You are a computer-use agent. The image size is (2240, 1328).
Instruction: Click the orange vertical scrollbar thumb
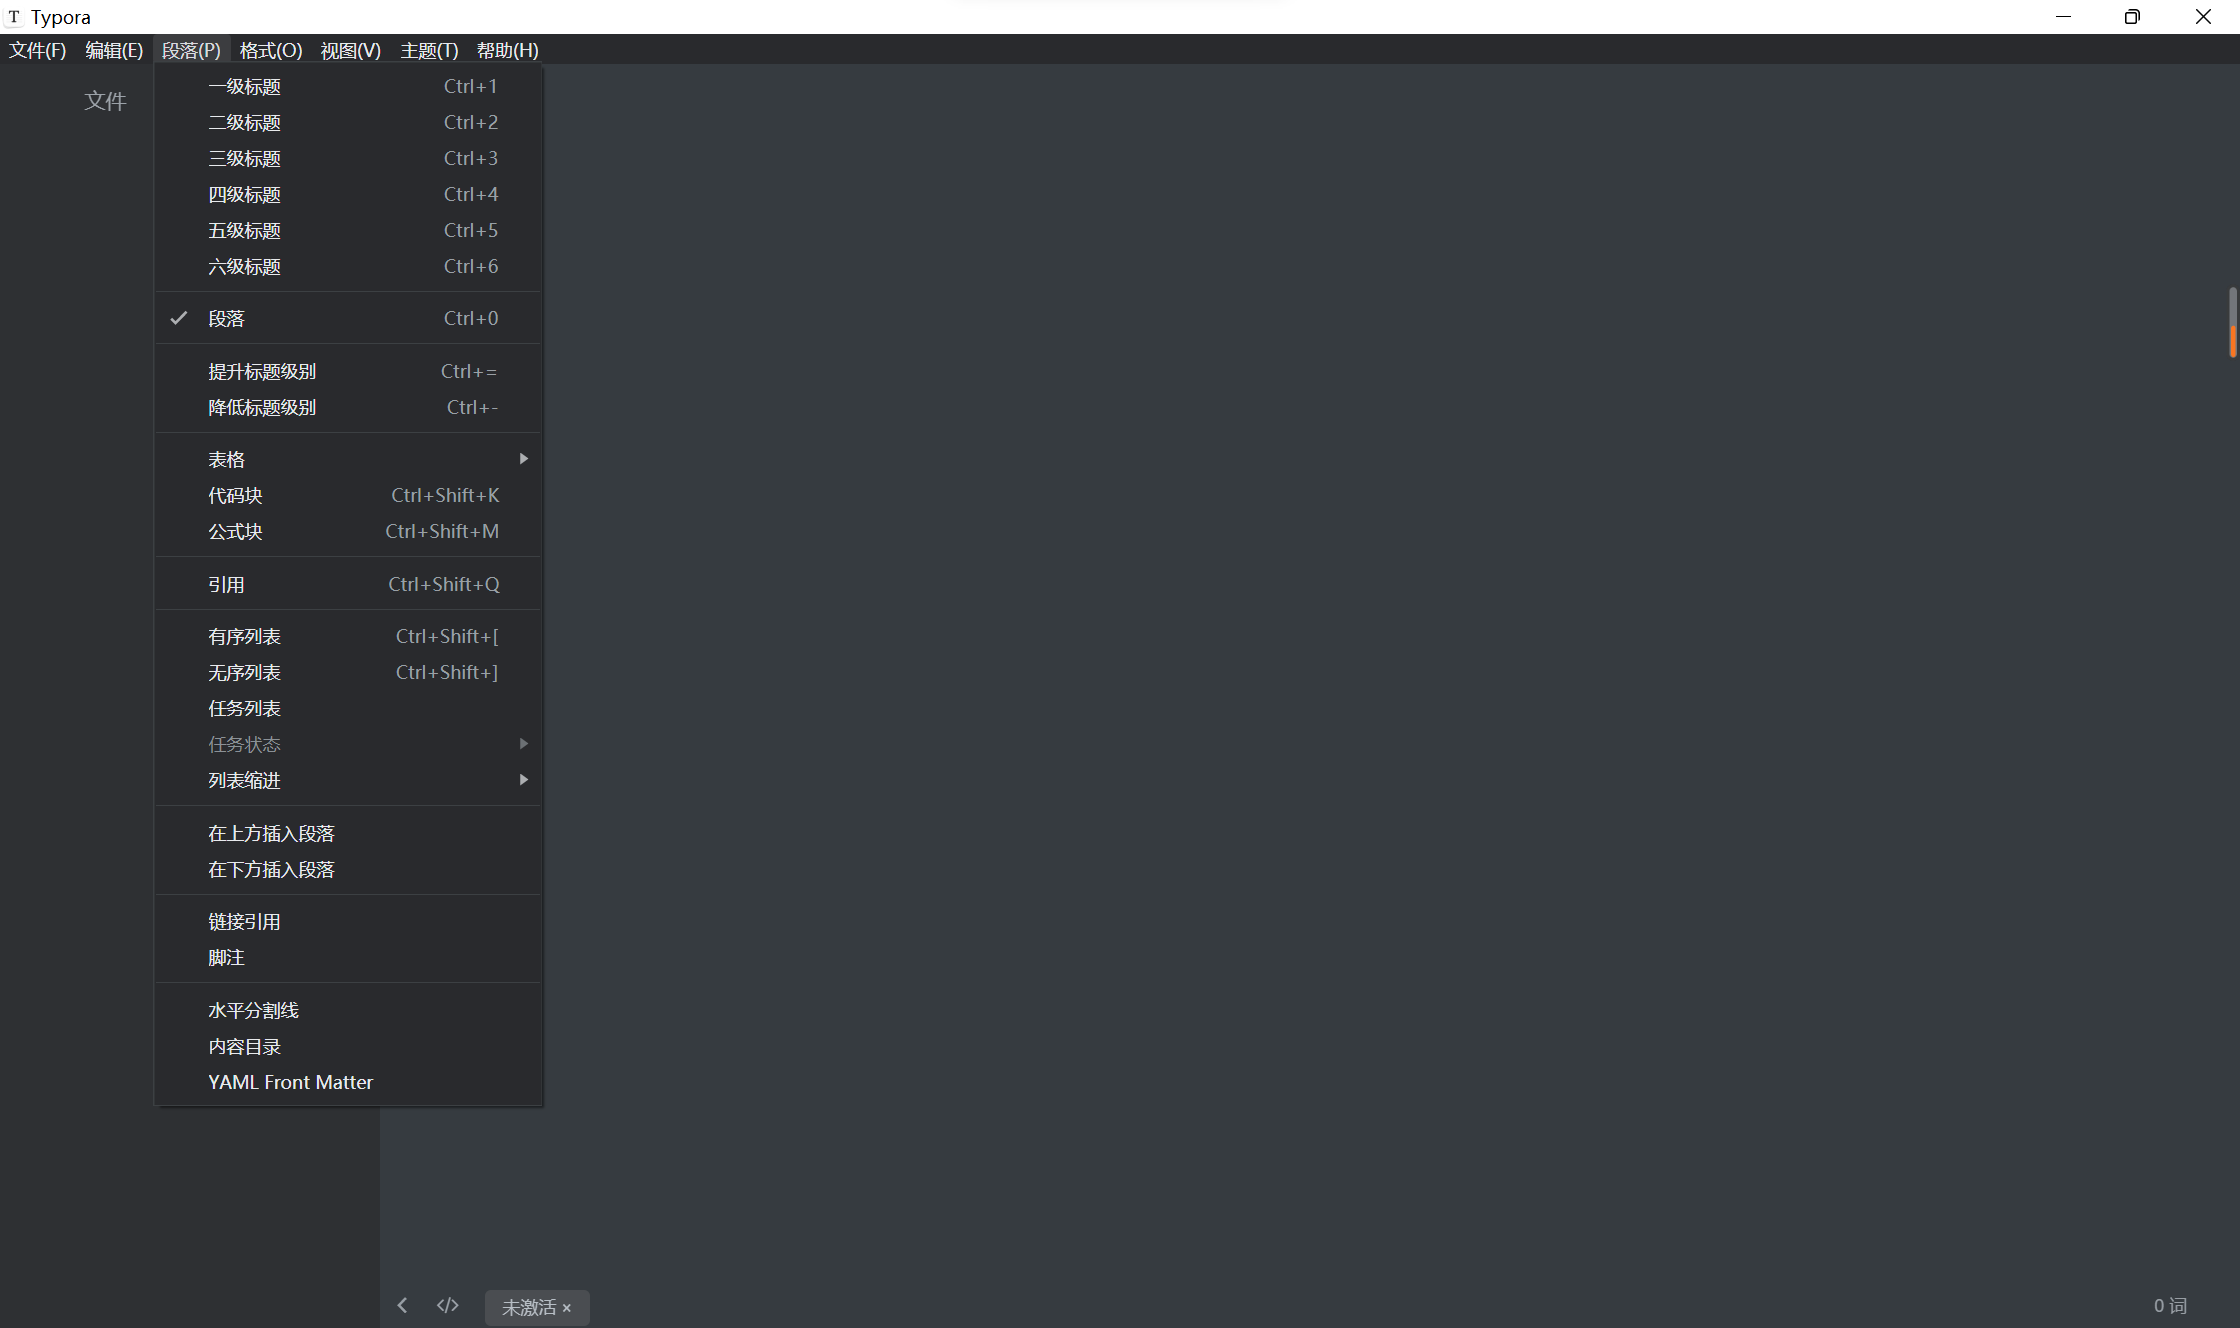(2232, 341)
